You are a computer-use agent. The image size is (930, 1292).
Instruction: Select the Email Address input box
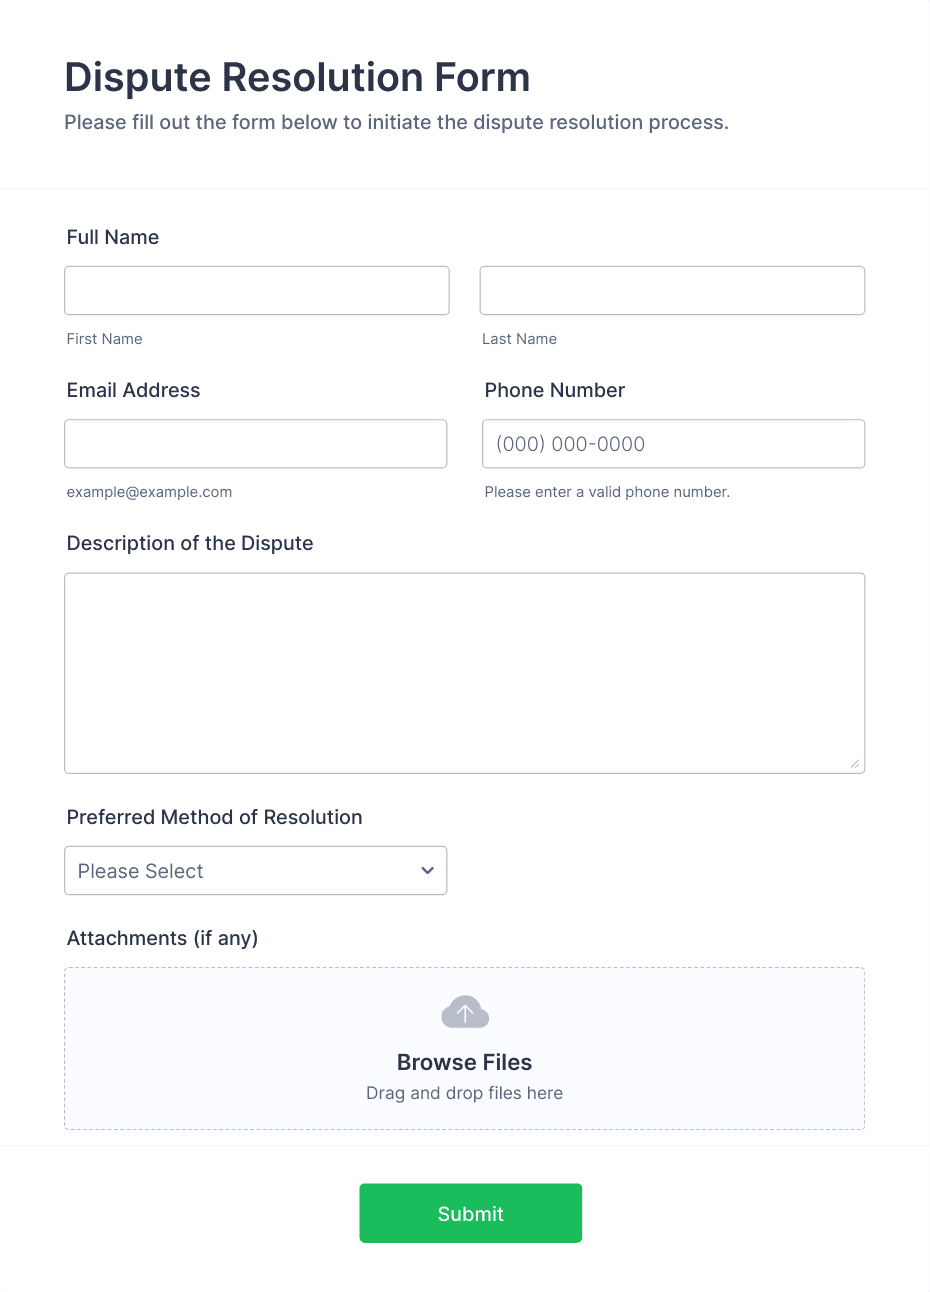pyautogui.click(x=255, y=444)
